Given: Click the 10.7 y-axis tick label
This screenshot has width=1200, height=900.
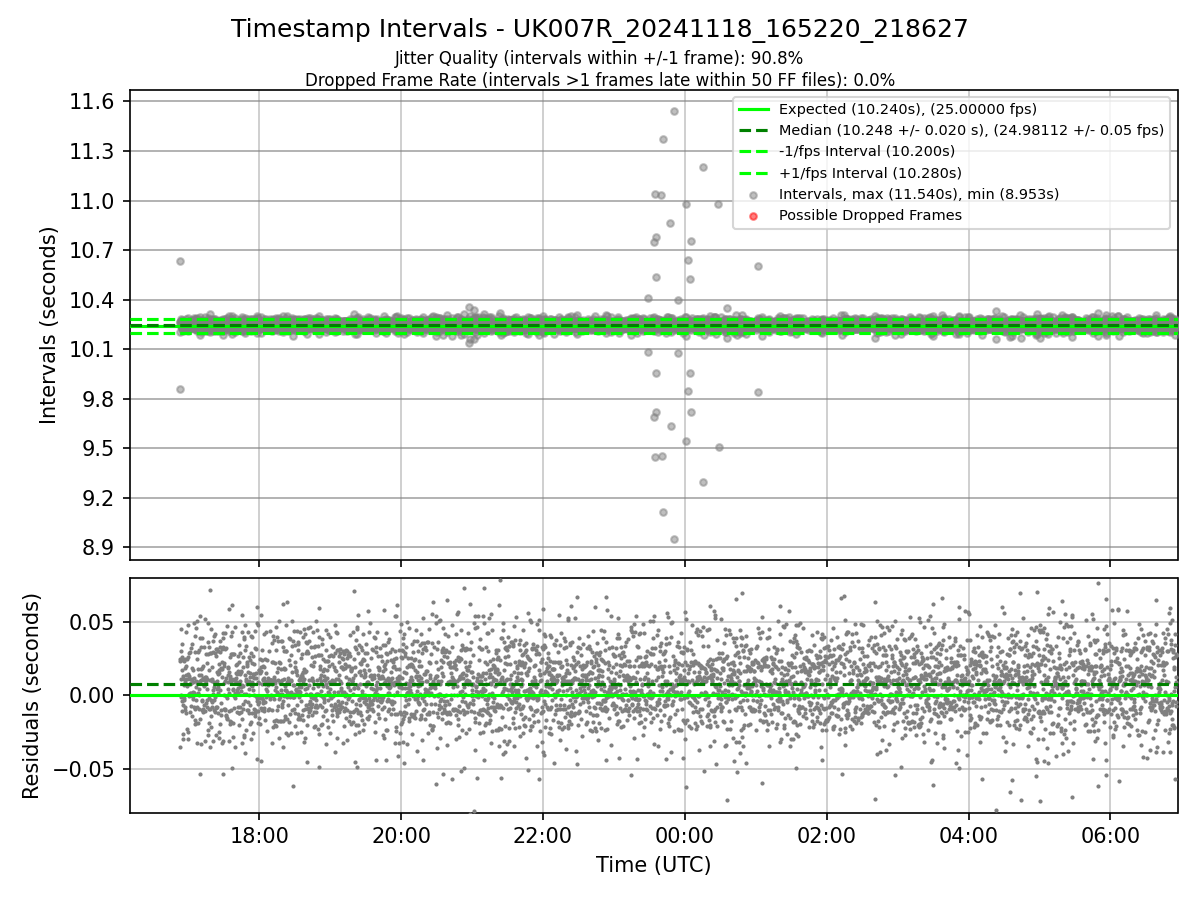Looking at the screenshot, I should [94, 251].
